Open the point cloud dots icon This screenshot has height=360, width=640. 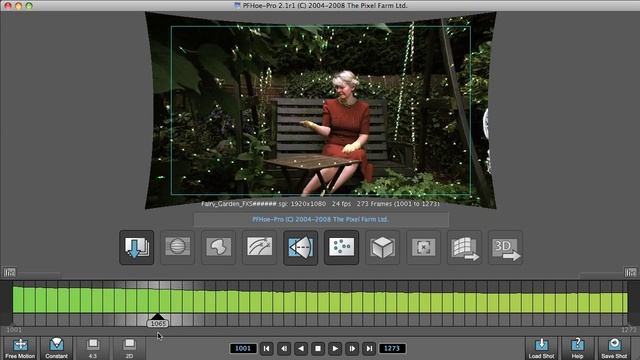click(342, 247)
